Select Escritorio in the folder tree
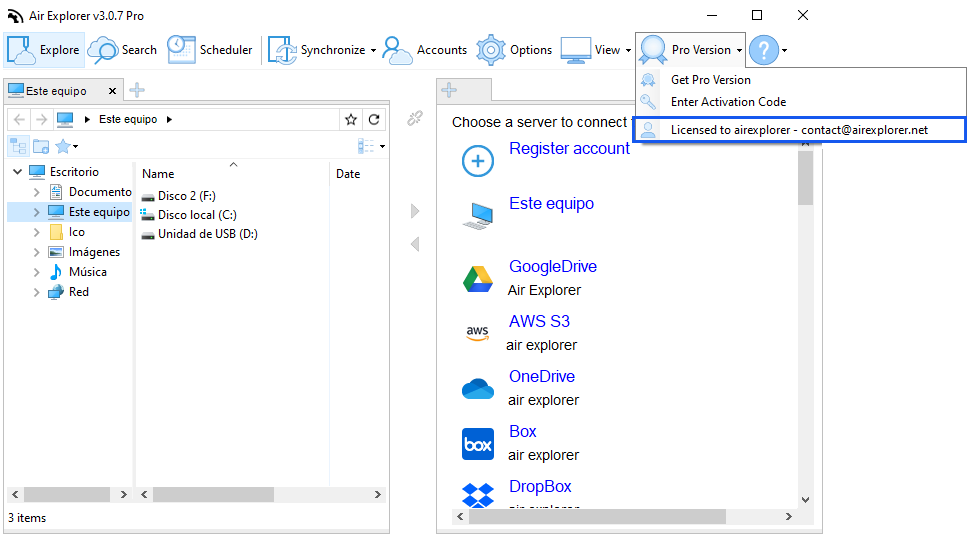Image resolution: width=975 pixels, height=537 pixels. pos(74,172)
